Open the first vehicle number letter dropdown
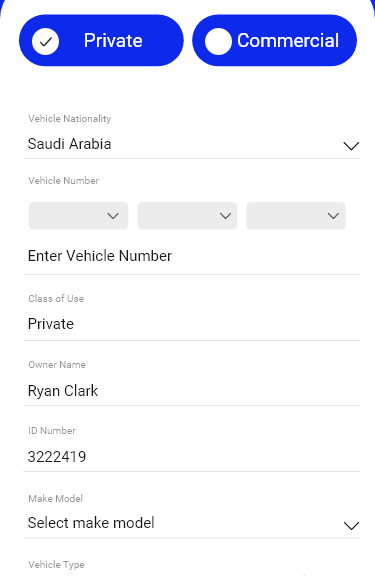The height and width of the screenshot is (576, 375). (78, 216)
